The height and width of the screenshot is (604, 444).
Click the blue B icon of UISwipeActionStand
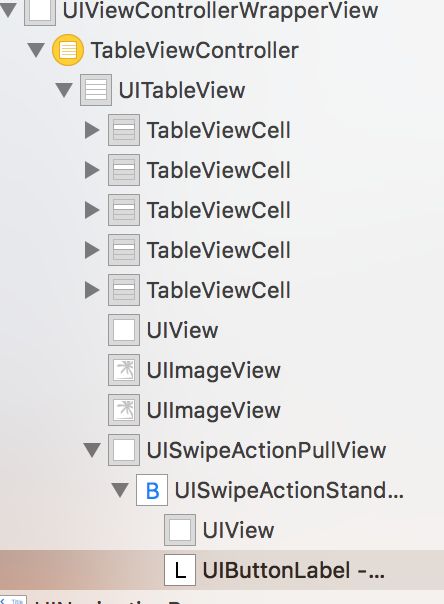click(x=152, y=490)
